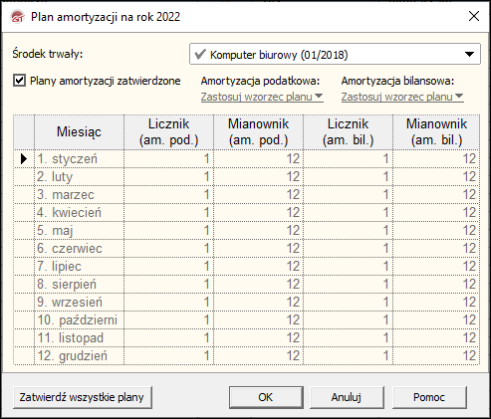Image resolution: width=491 pixels, height=419 pixels.
Task: Click the GT application icon in title bar
Action: pos(18,17)
